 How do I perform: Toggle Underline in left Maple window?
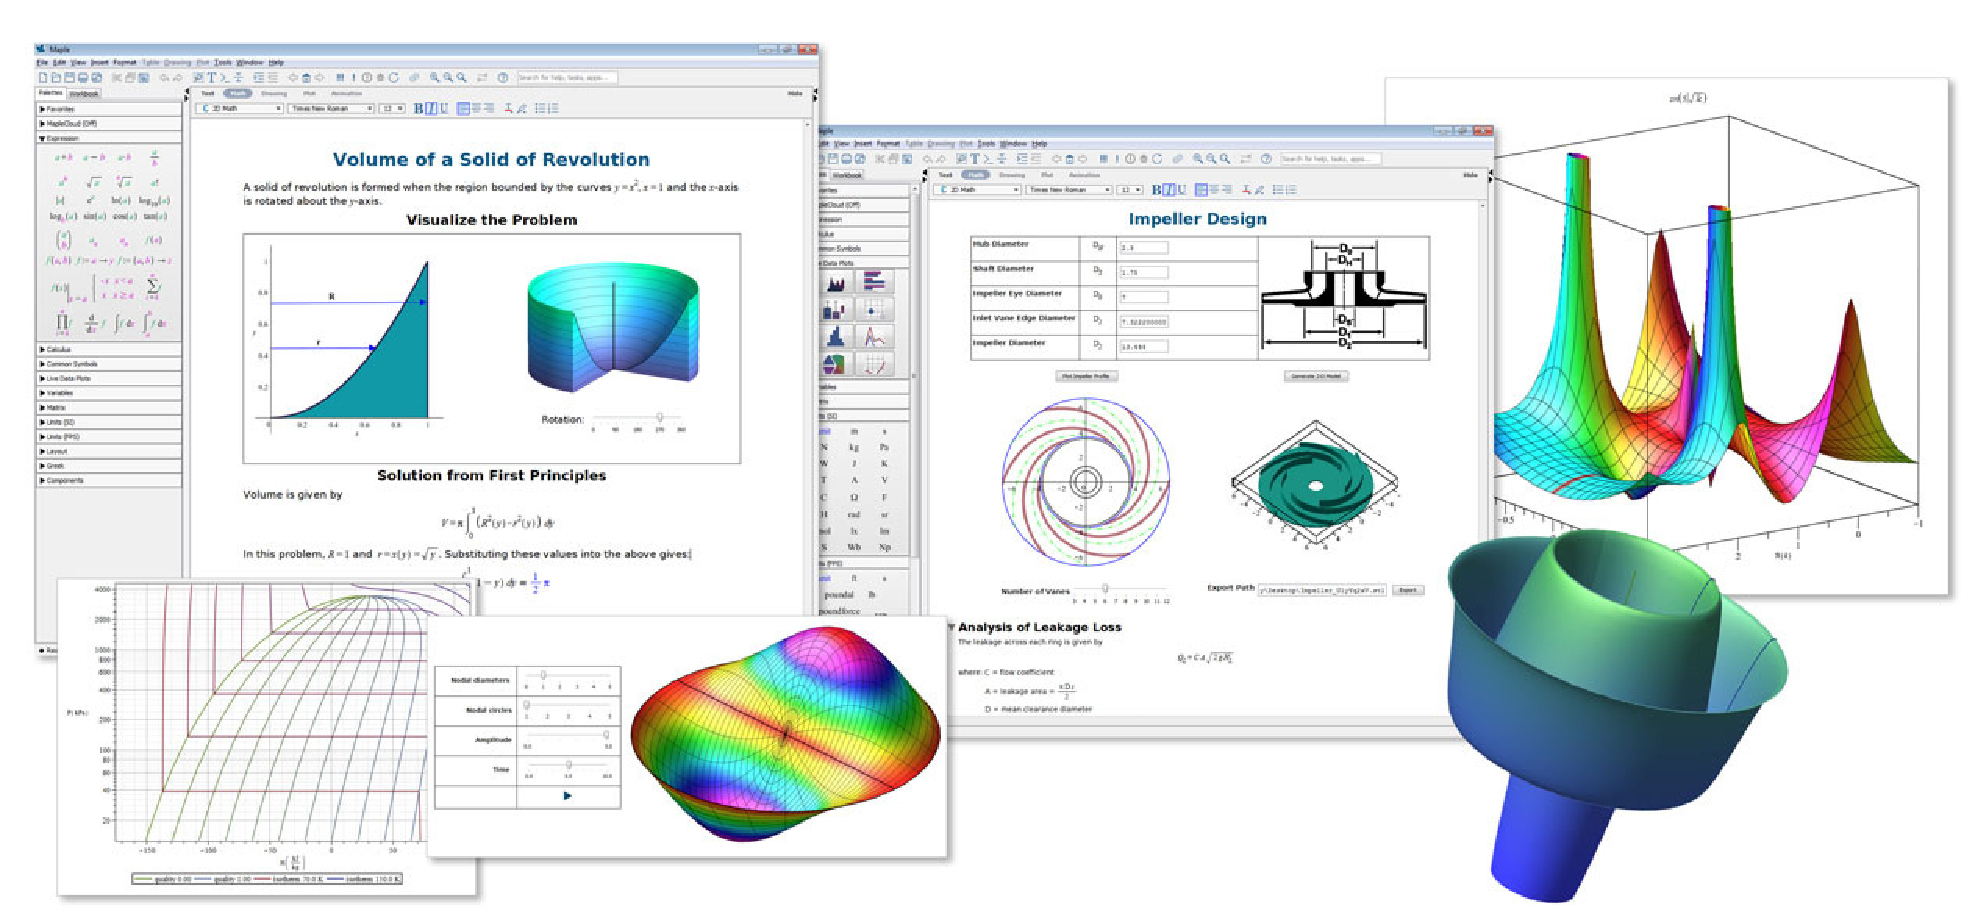click(x=444, y=108)
